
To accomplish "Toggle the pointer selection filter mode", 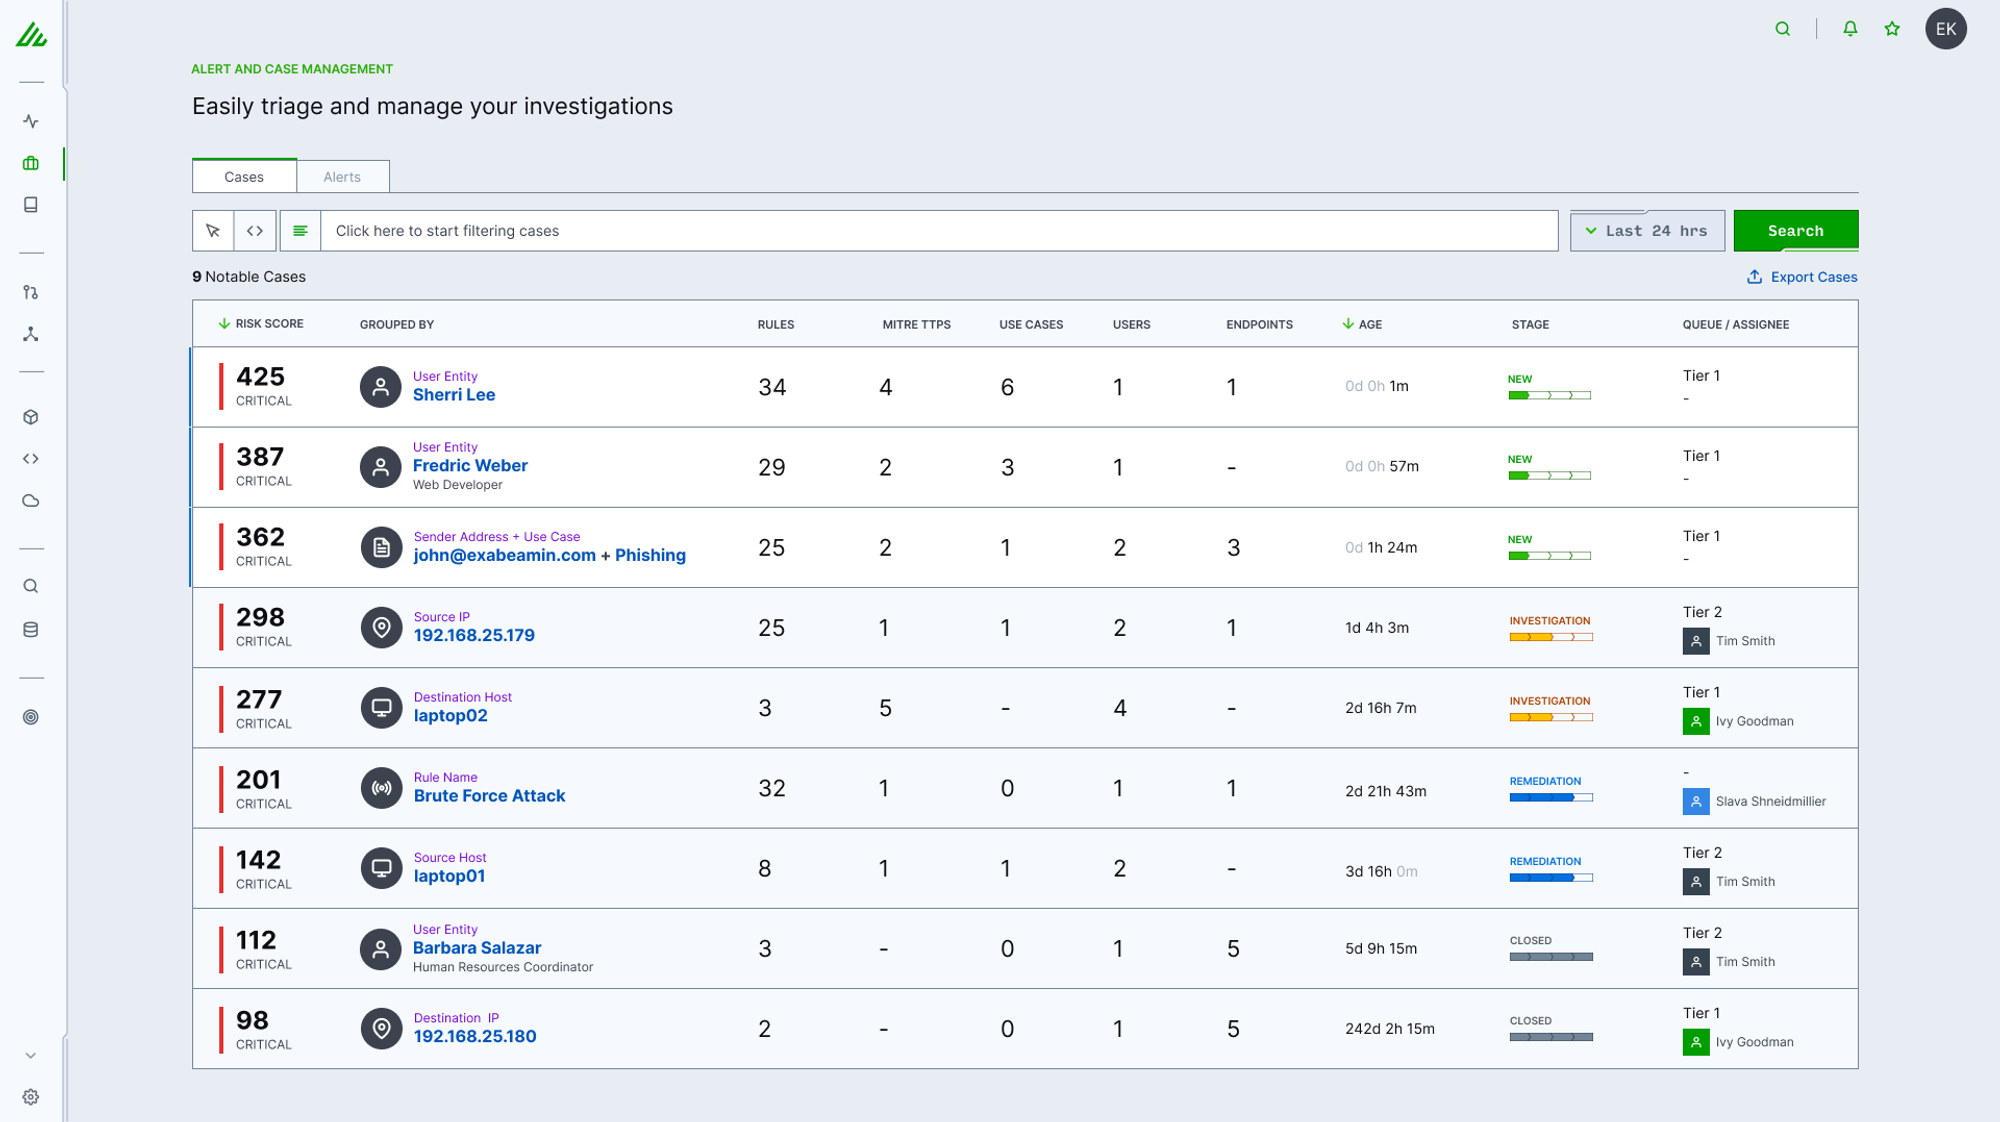I will coord(213,231).
